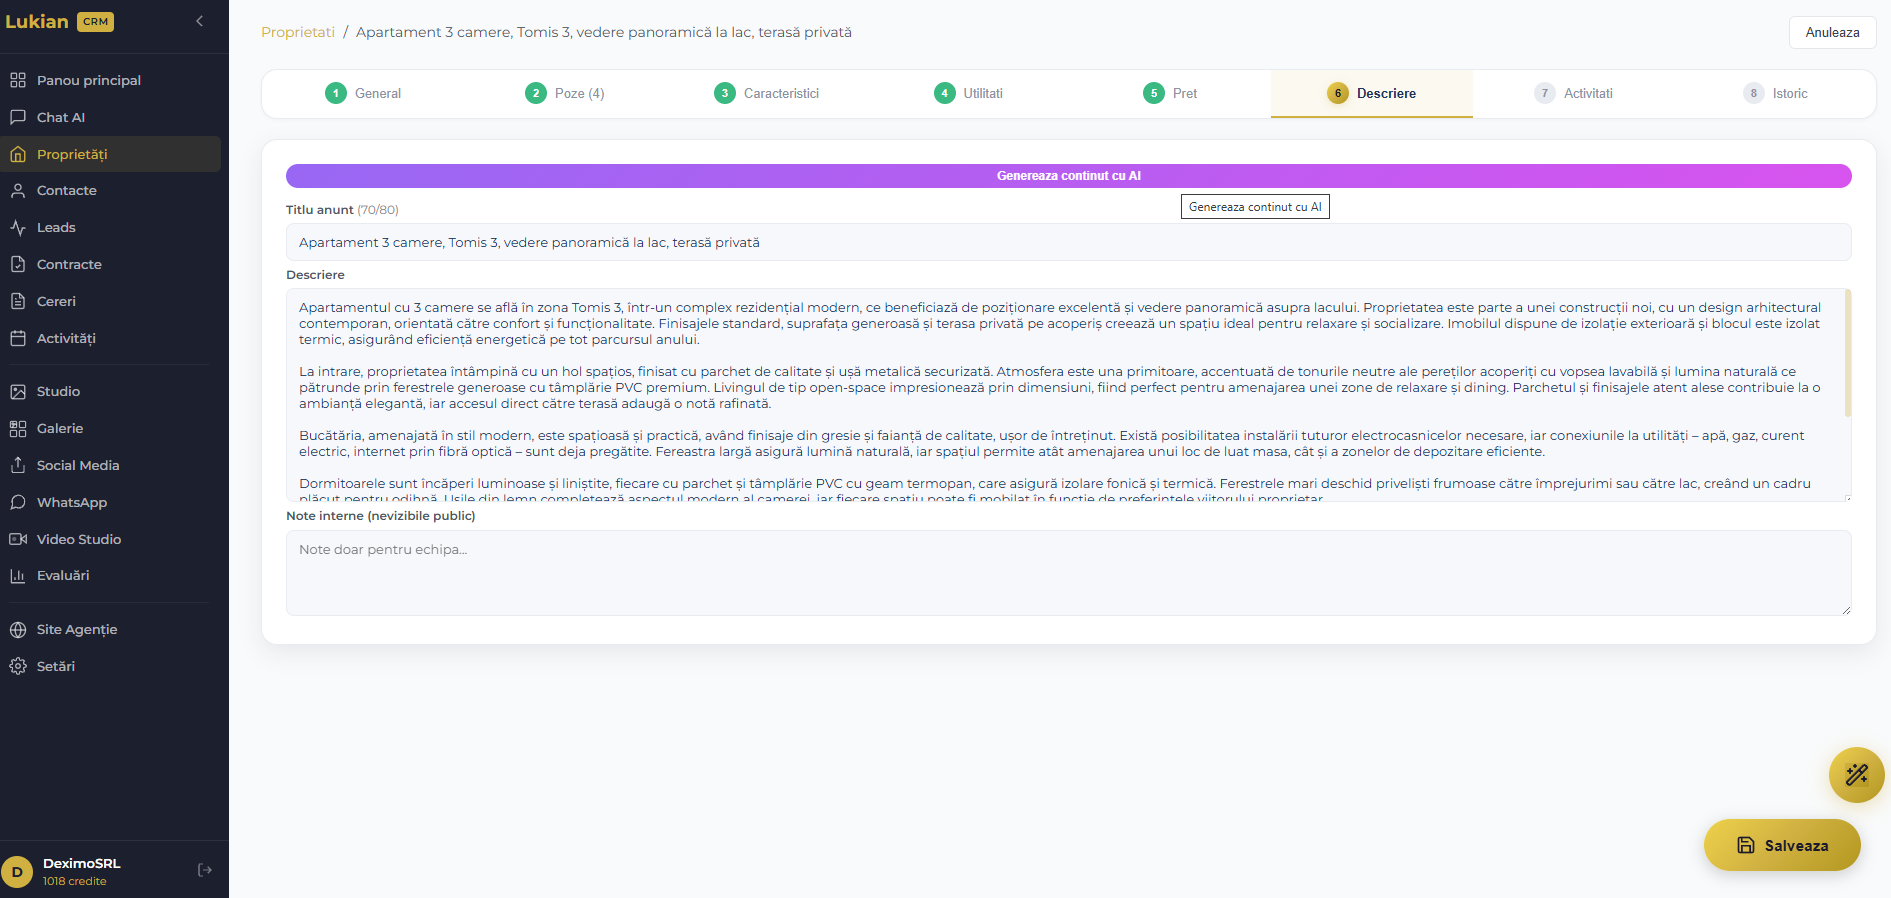Open the Evaluări chart icon
This screenshot has height=898, width=1891.
tap(18, 575)
